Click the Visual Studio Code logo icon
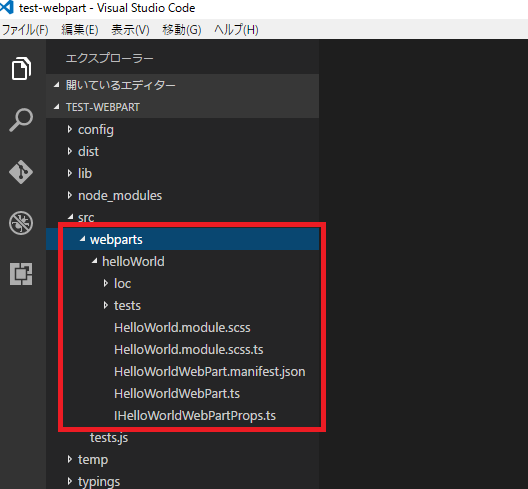 pyautogui.click(x=7, y=7)
